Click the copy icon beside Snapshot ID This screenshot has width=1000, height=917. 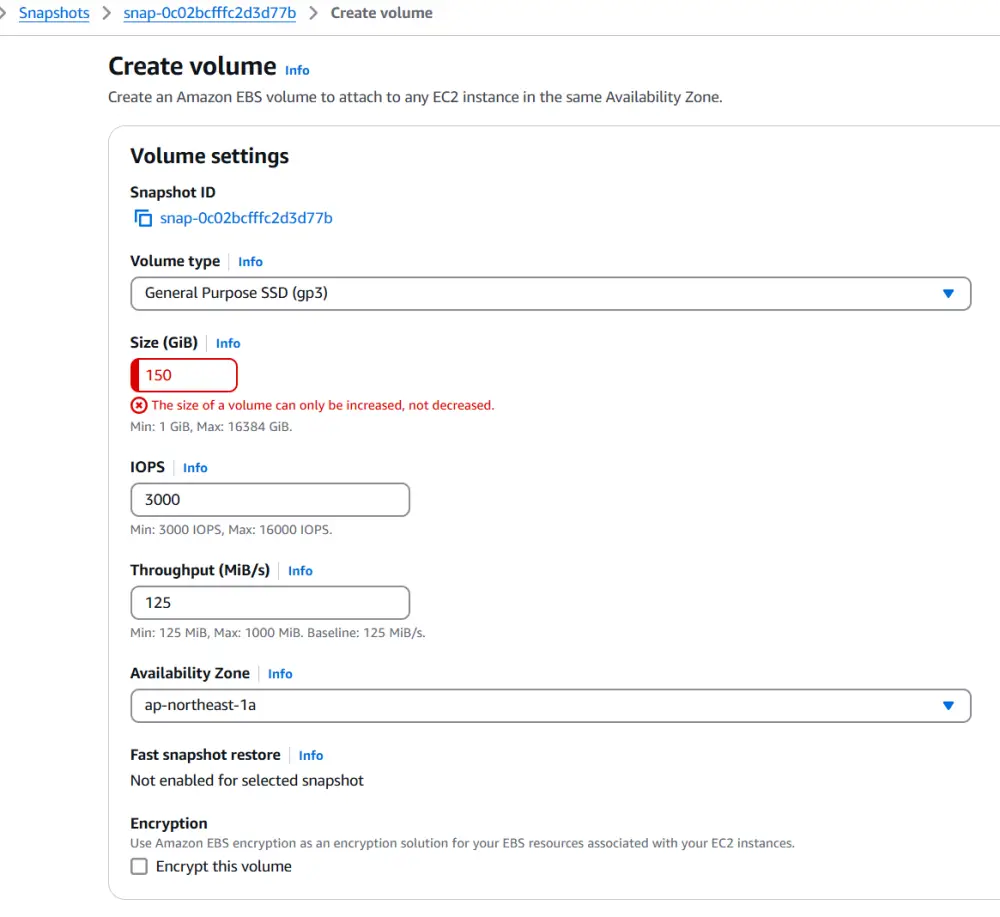(143, 218)
